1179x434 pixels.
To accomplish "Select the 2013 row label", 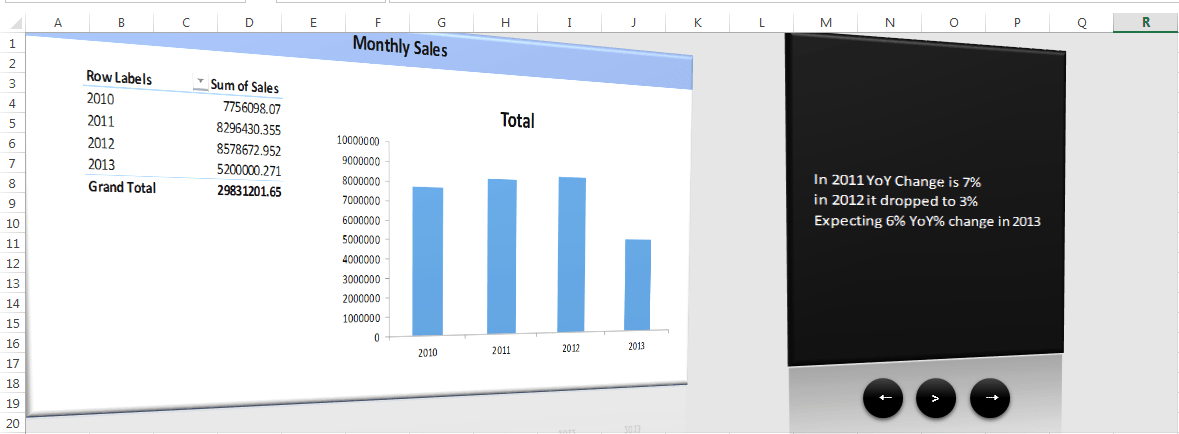I will (101, 165).
